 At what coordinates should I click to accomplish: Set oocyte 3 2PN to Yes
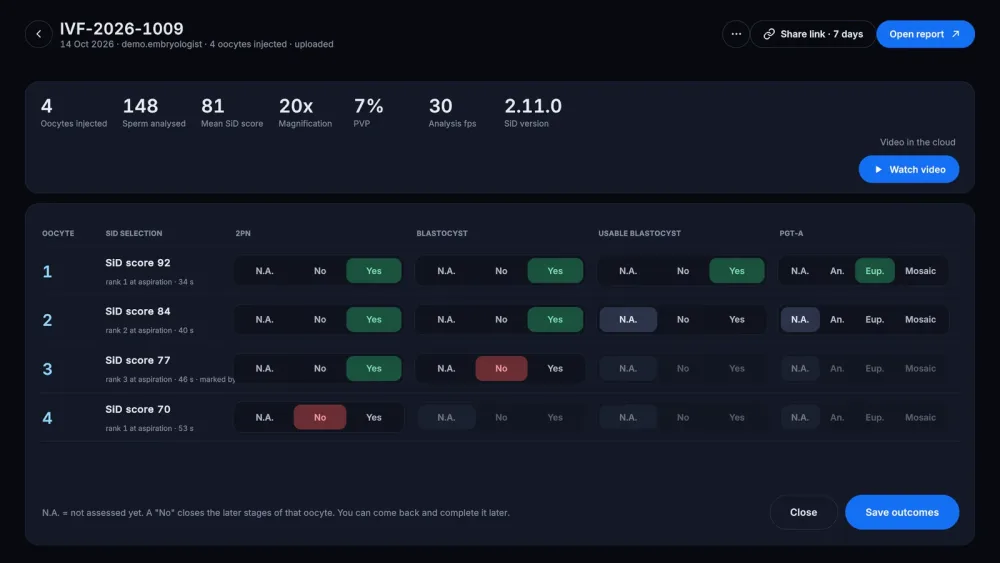(x=374, y=369)
